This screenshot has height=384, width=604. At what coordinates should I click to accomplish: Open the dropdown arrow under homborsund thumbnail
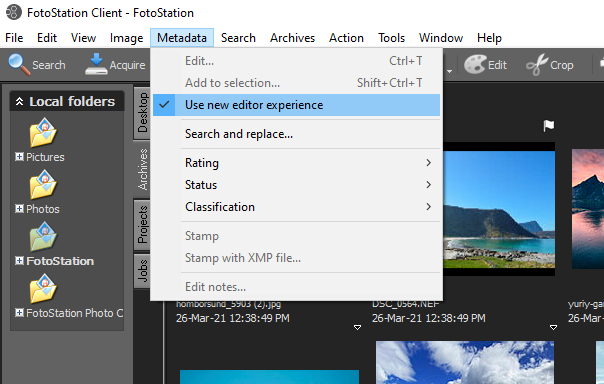pyautogui.click(x=357, y=327)
